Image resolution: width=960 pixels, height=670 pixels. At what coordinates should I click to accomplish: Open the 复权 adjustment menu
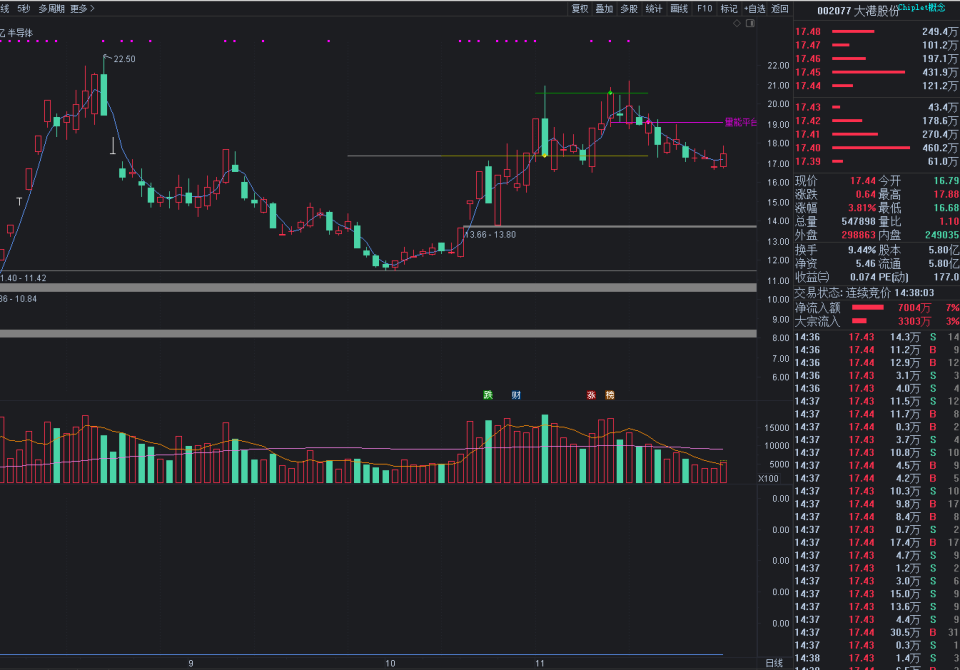tap(580, 9)
